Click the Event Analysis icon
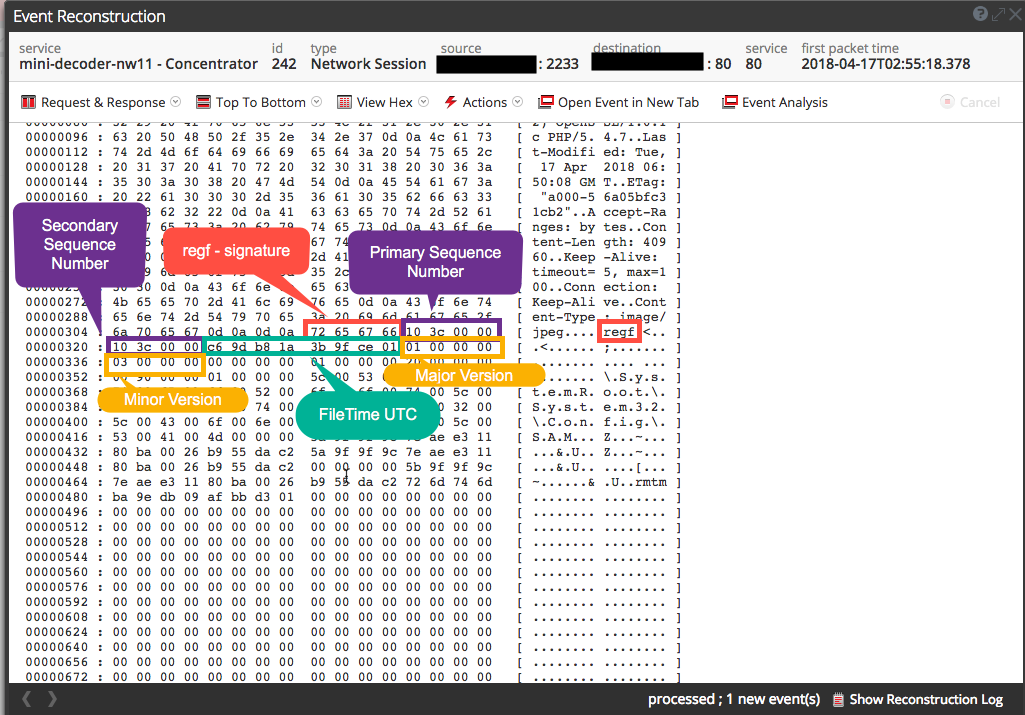Screen dimensions: 1025x715 coord(730,102)
